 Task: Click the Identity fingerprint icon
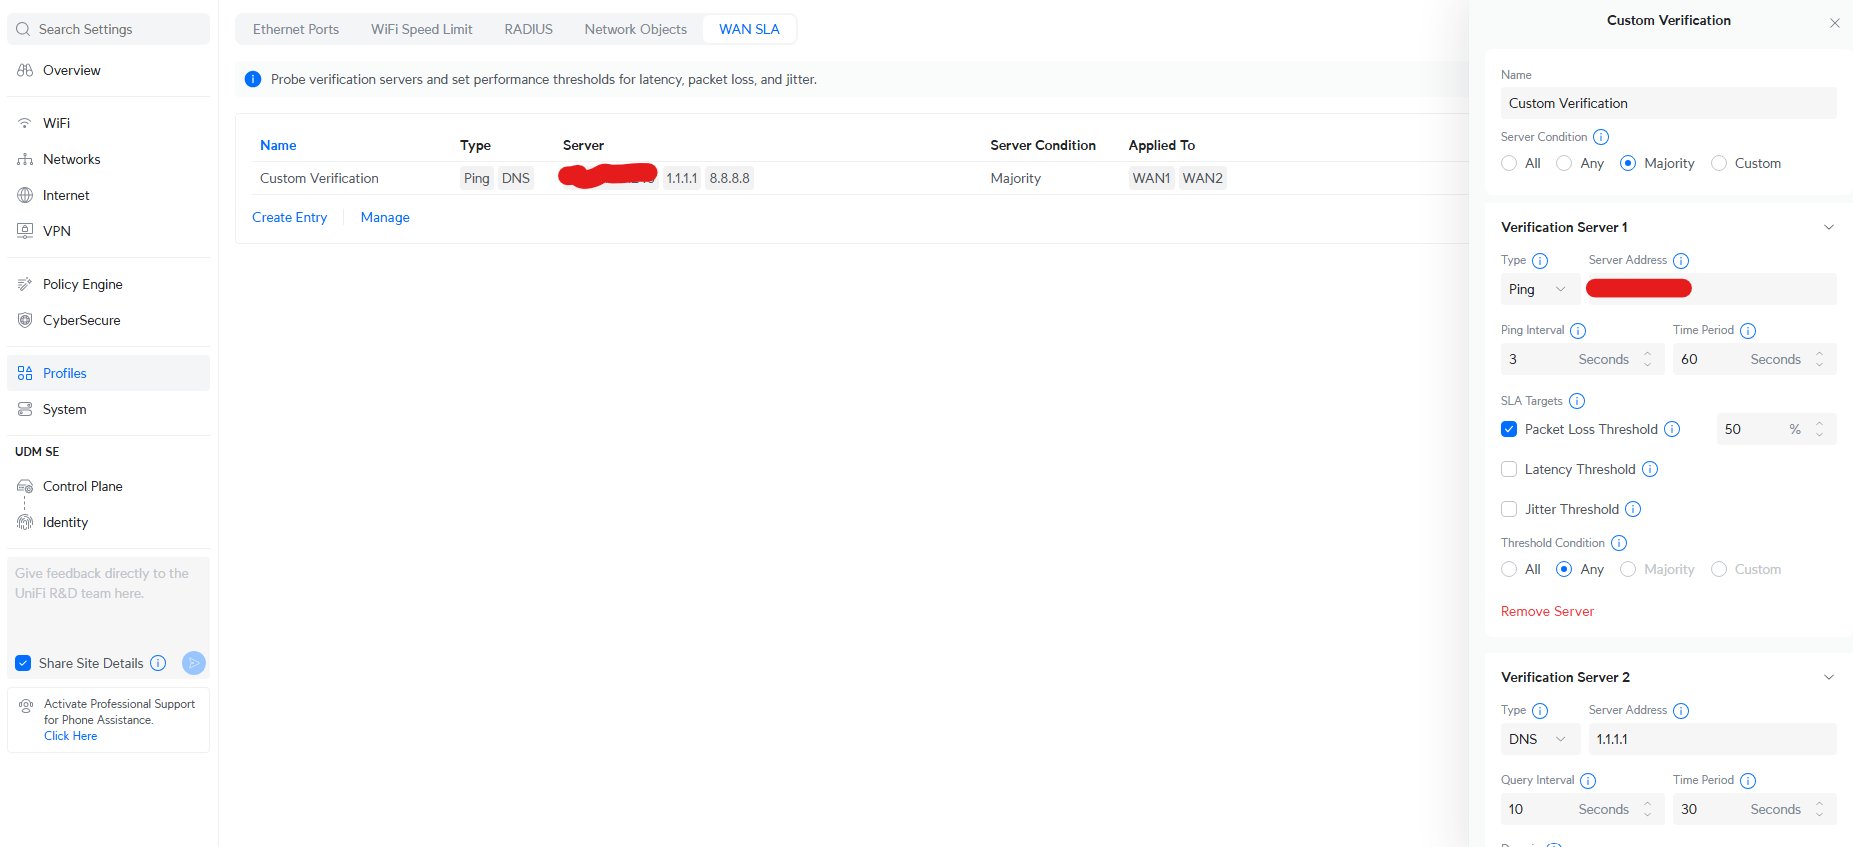[25, 522]
